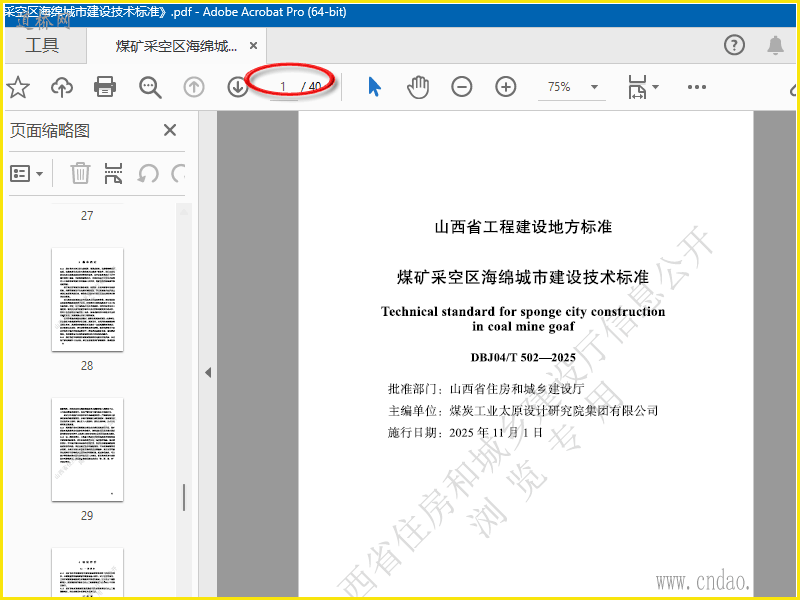
Task: Click the line 施行日期: 2025 年 11 月 1 日
Action: [465, 433]
